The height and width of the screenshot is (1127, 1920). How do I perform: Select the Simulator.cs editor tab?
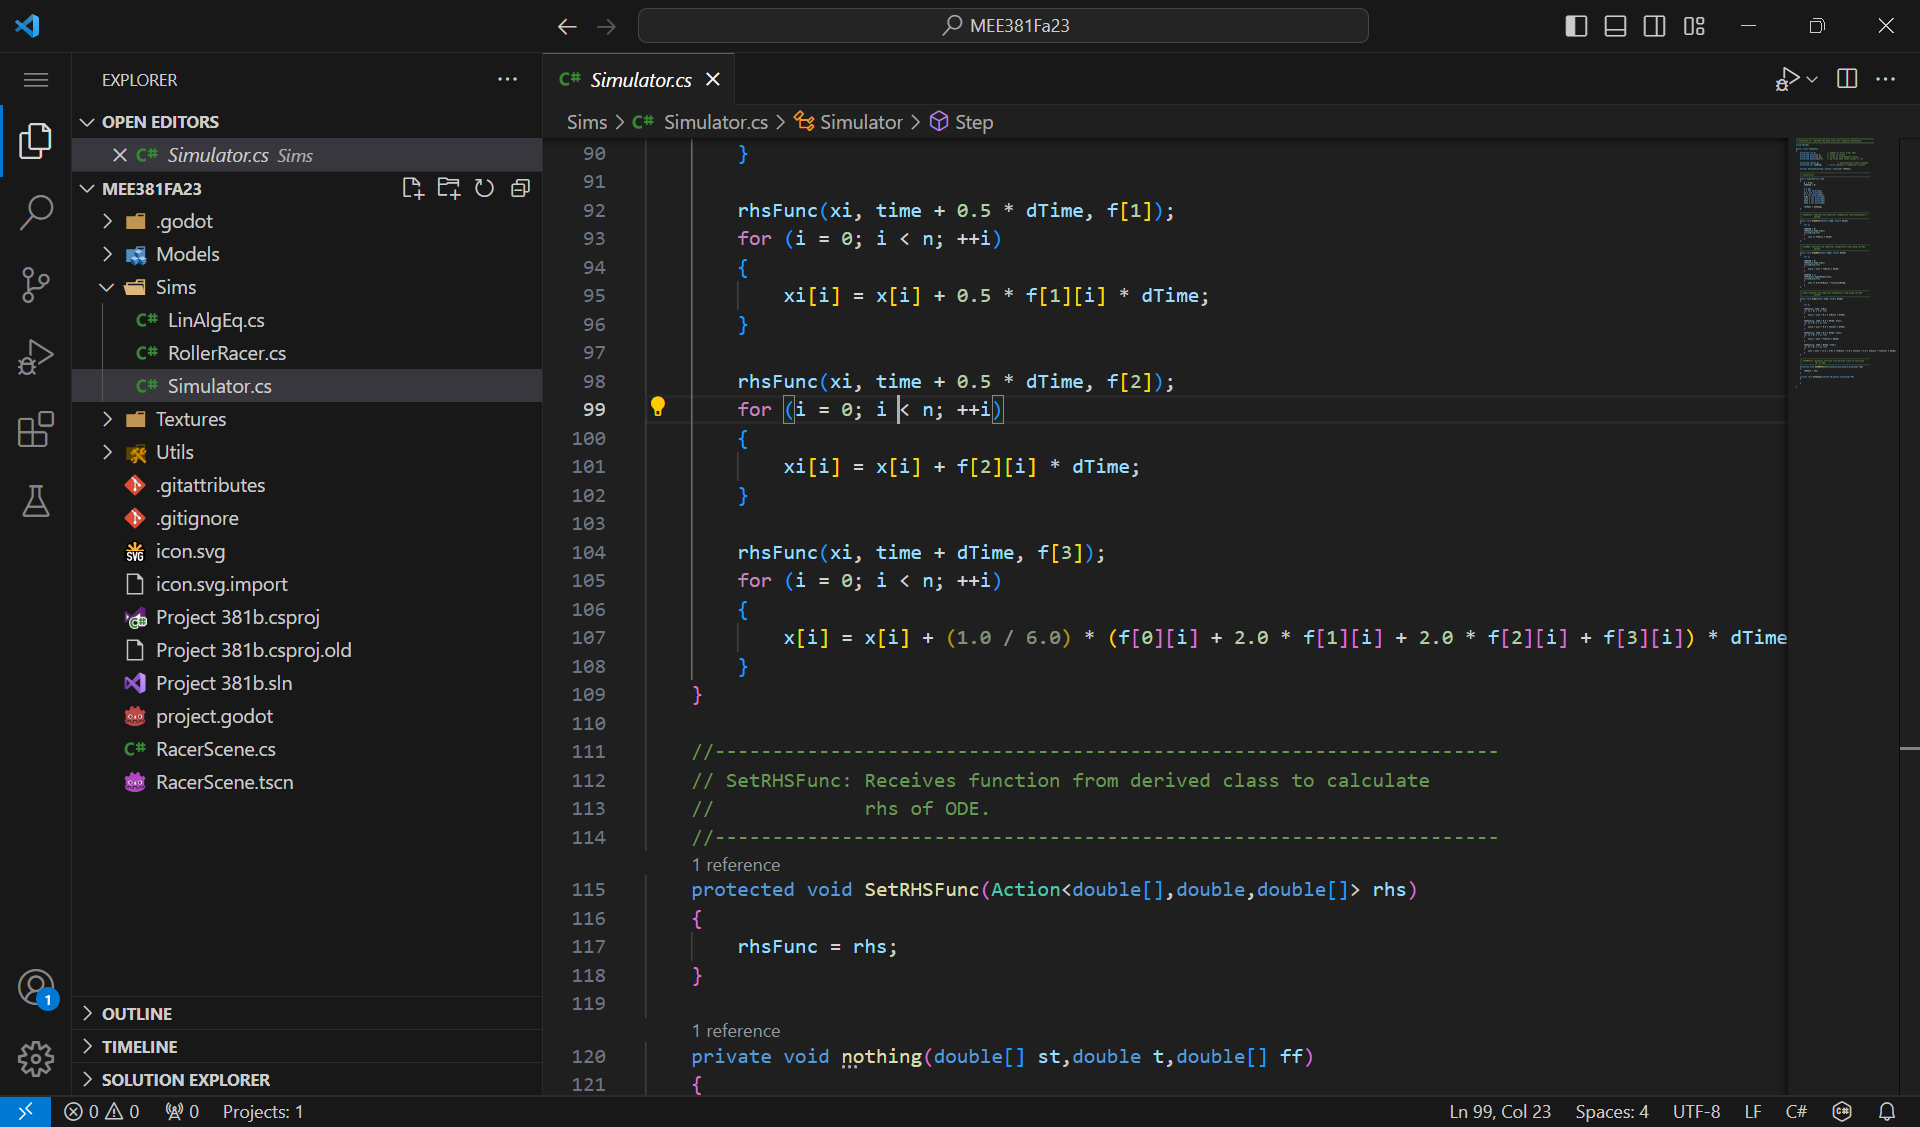click(x=640, y=79)
